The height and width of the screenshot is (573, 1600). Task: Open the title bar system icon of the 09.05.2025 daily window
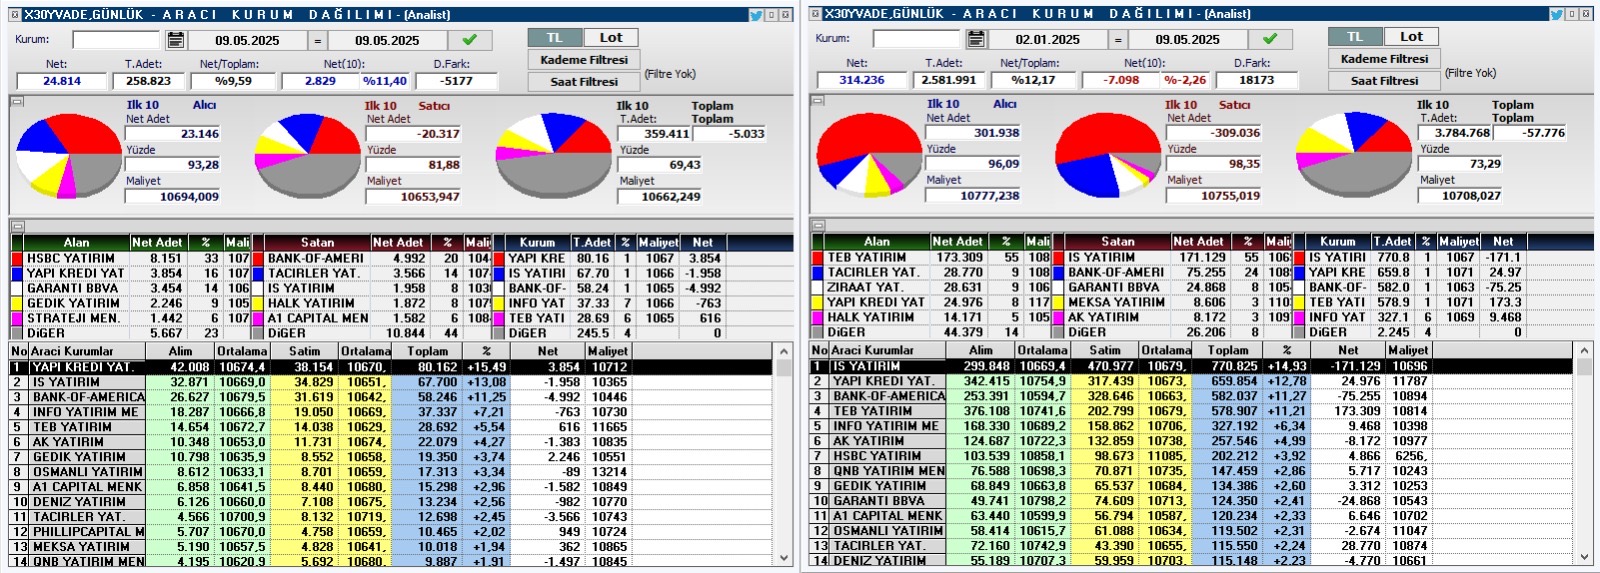tap(15, 14)
